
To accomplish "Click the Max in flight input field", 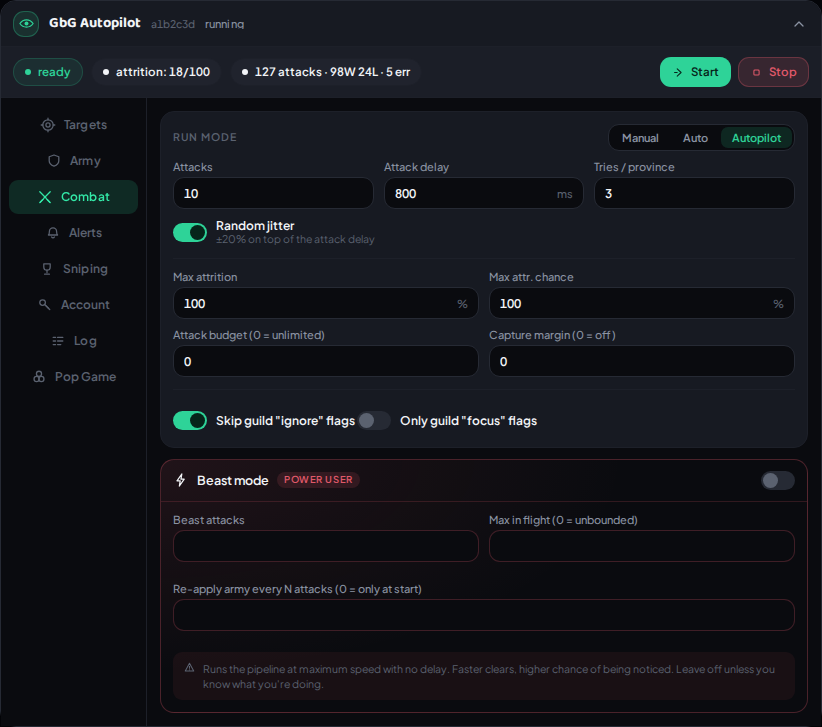I will click(642, 546).
